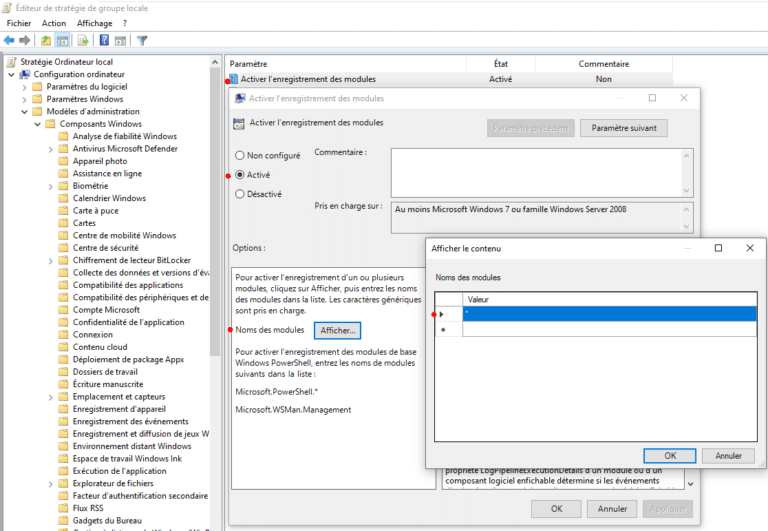Collapse the Composants Windows tree node

37,124
